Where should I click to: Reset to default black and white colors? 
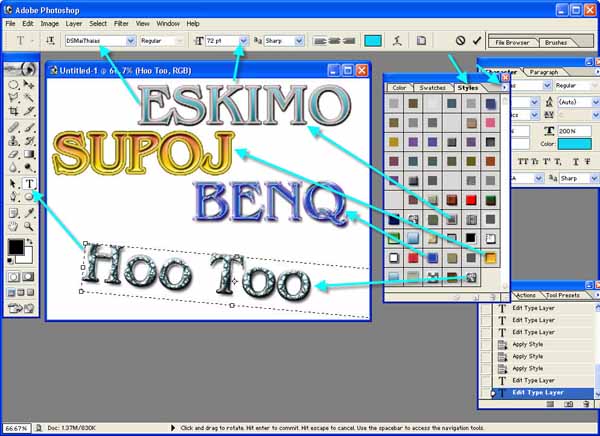pyautogui.click(x=11, y=261)
